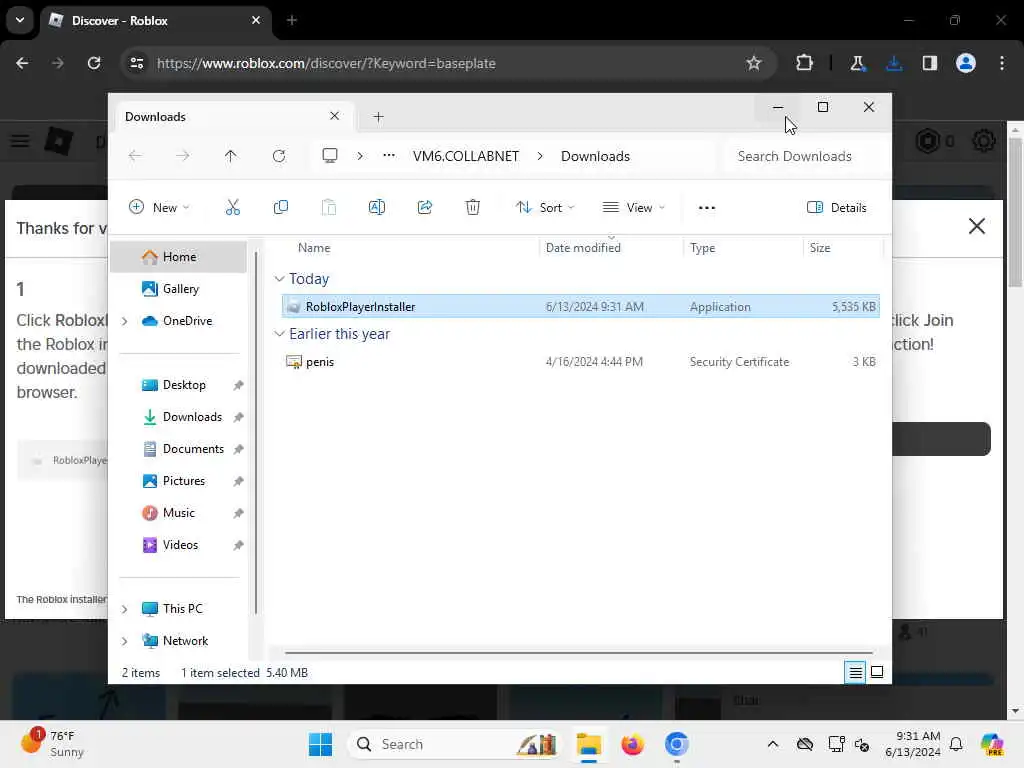Click VM6.COLLABNET in the address path
Screen dimensions: 1024x768
click(x=466, y=156)
